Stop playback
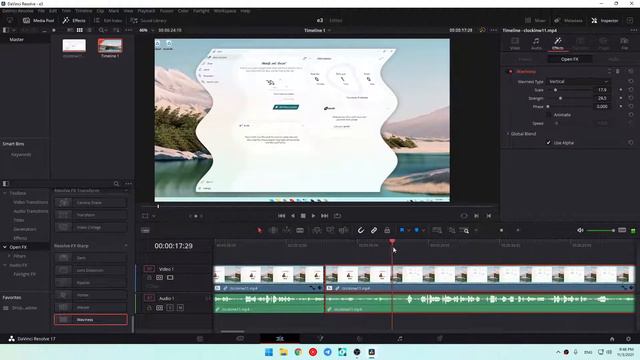 [303, 216]
